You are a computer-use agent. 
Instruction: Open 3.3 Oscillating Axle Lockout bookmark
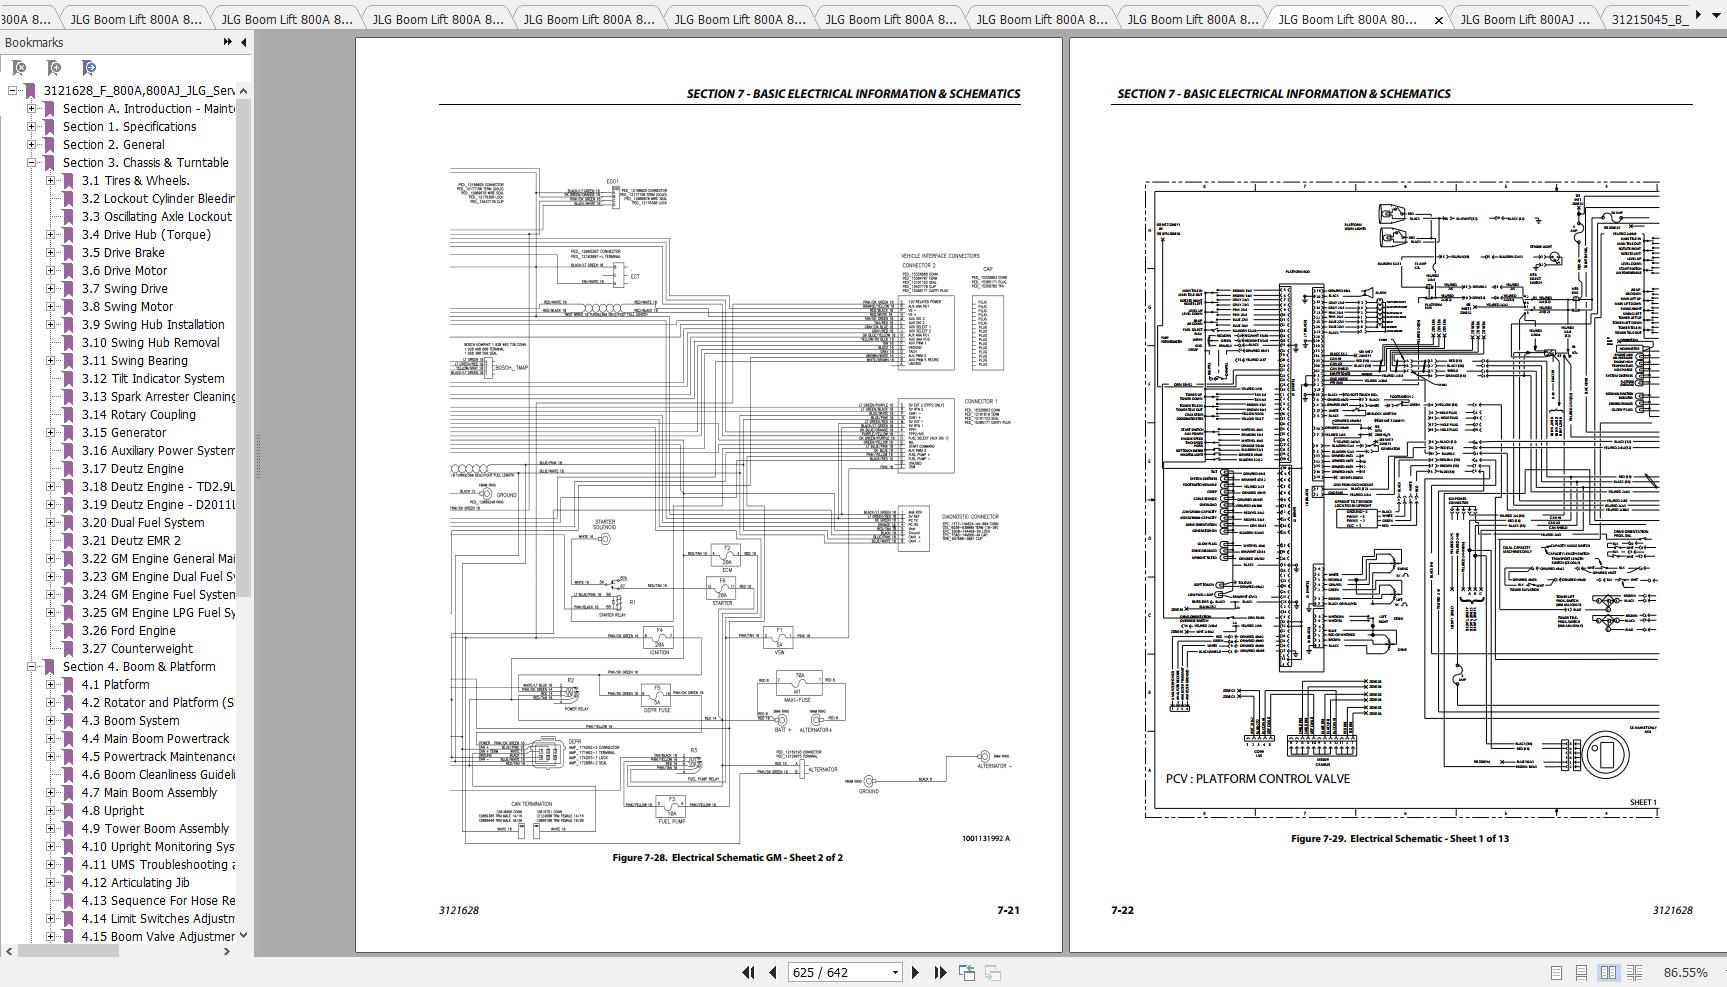click(157, 217)
